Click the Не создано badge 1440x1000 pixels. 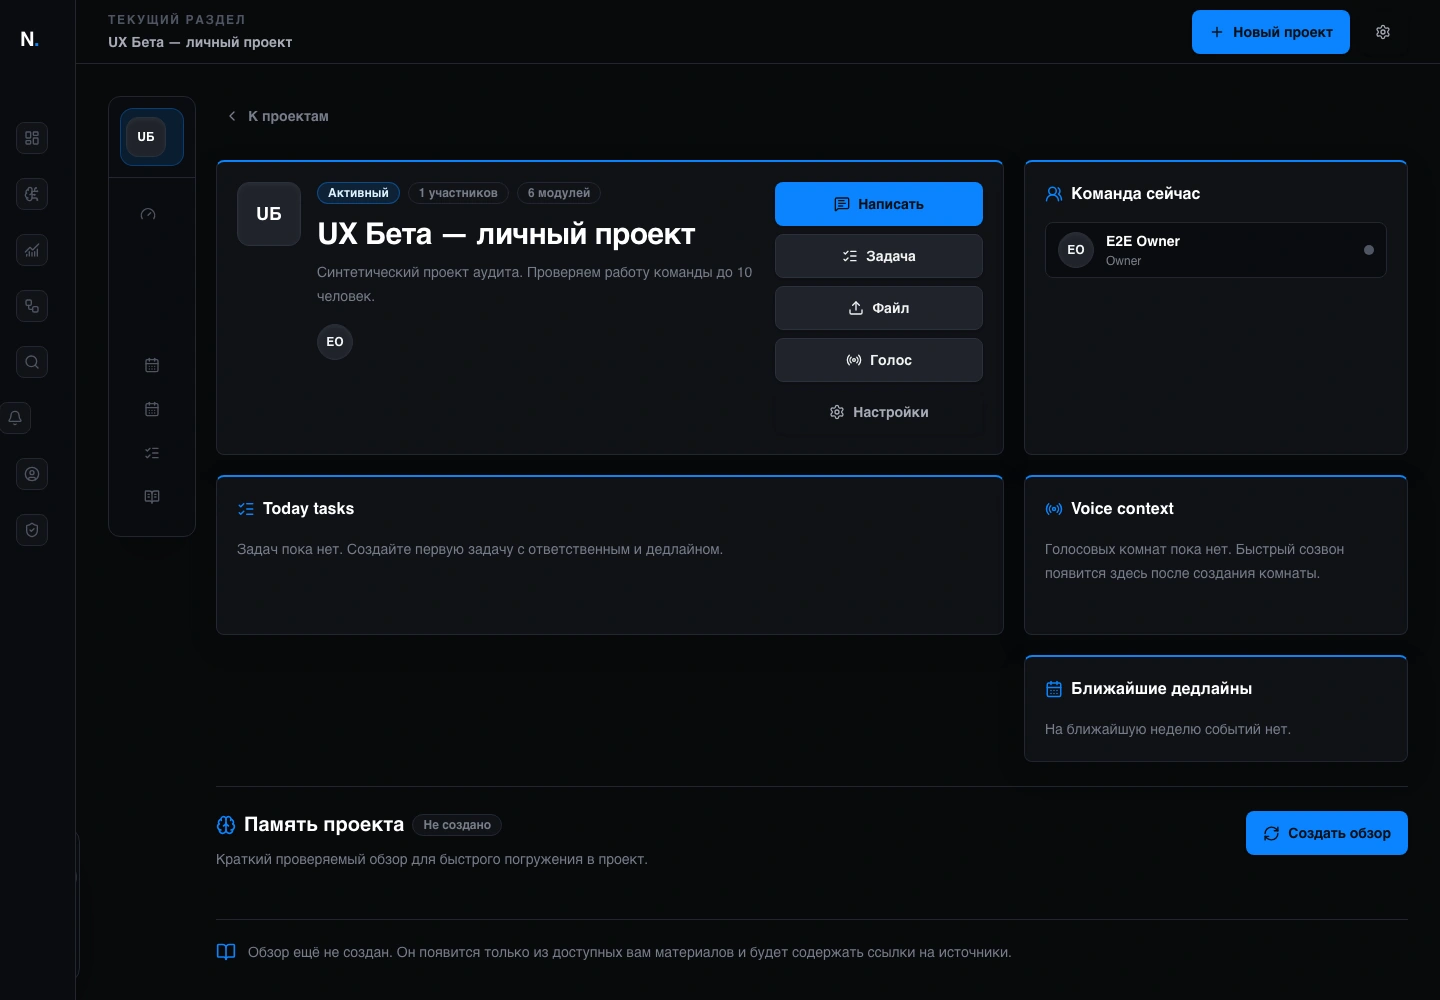coord(457,825)
